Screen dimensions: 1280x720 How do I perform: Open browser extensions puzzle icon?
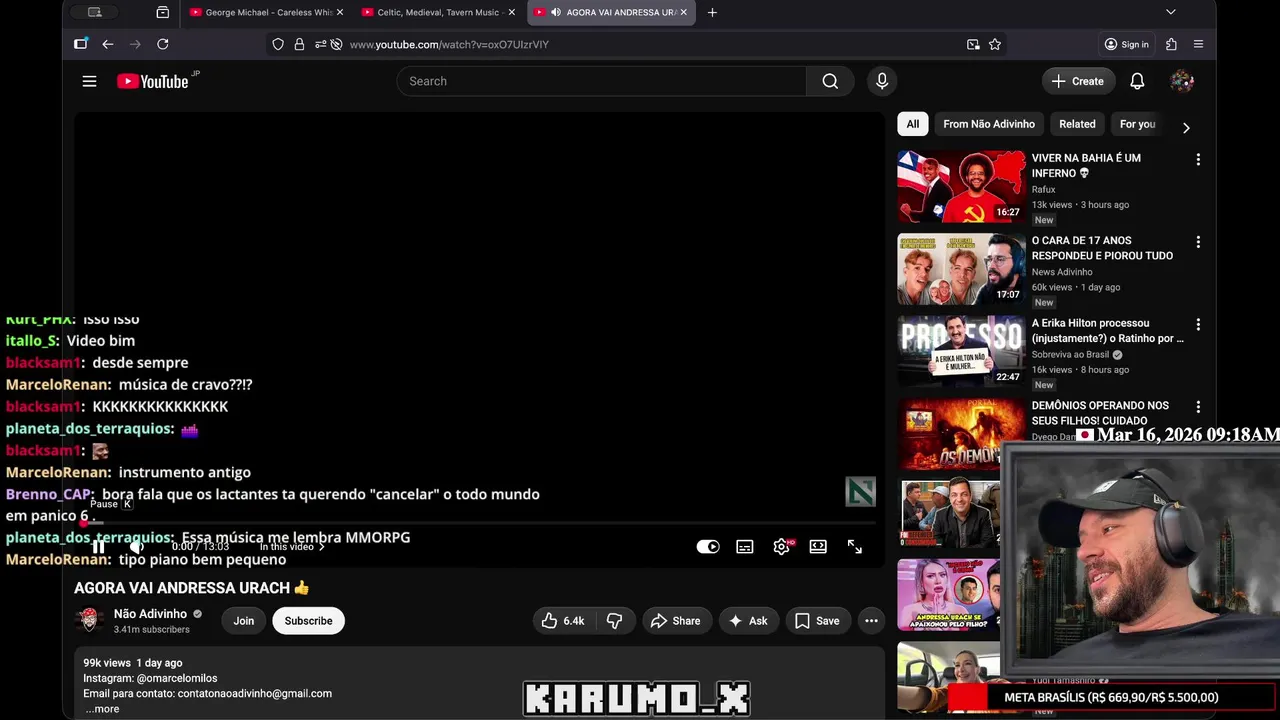(x=1172, y=44)
